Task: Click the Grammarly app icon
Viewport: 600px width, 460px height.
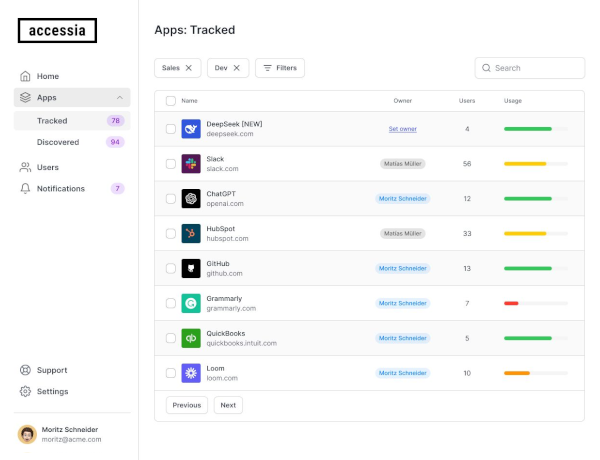Action: (191, 304)
